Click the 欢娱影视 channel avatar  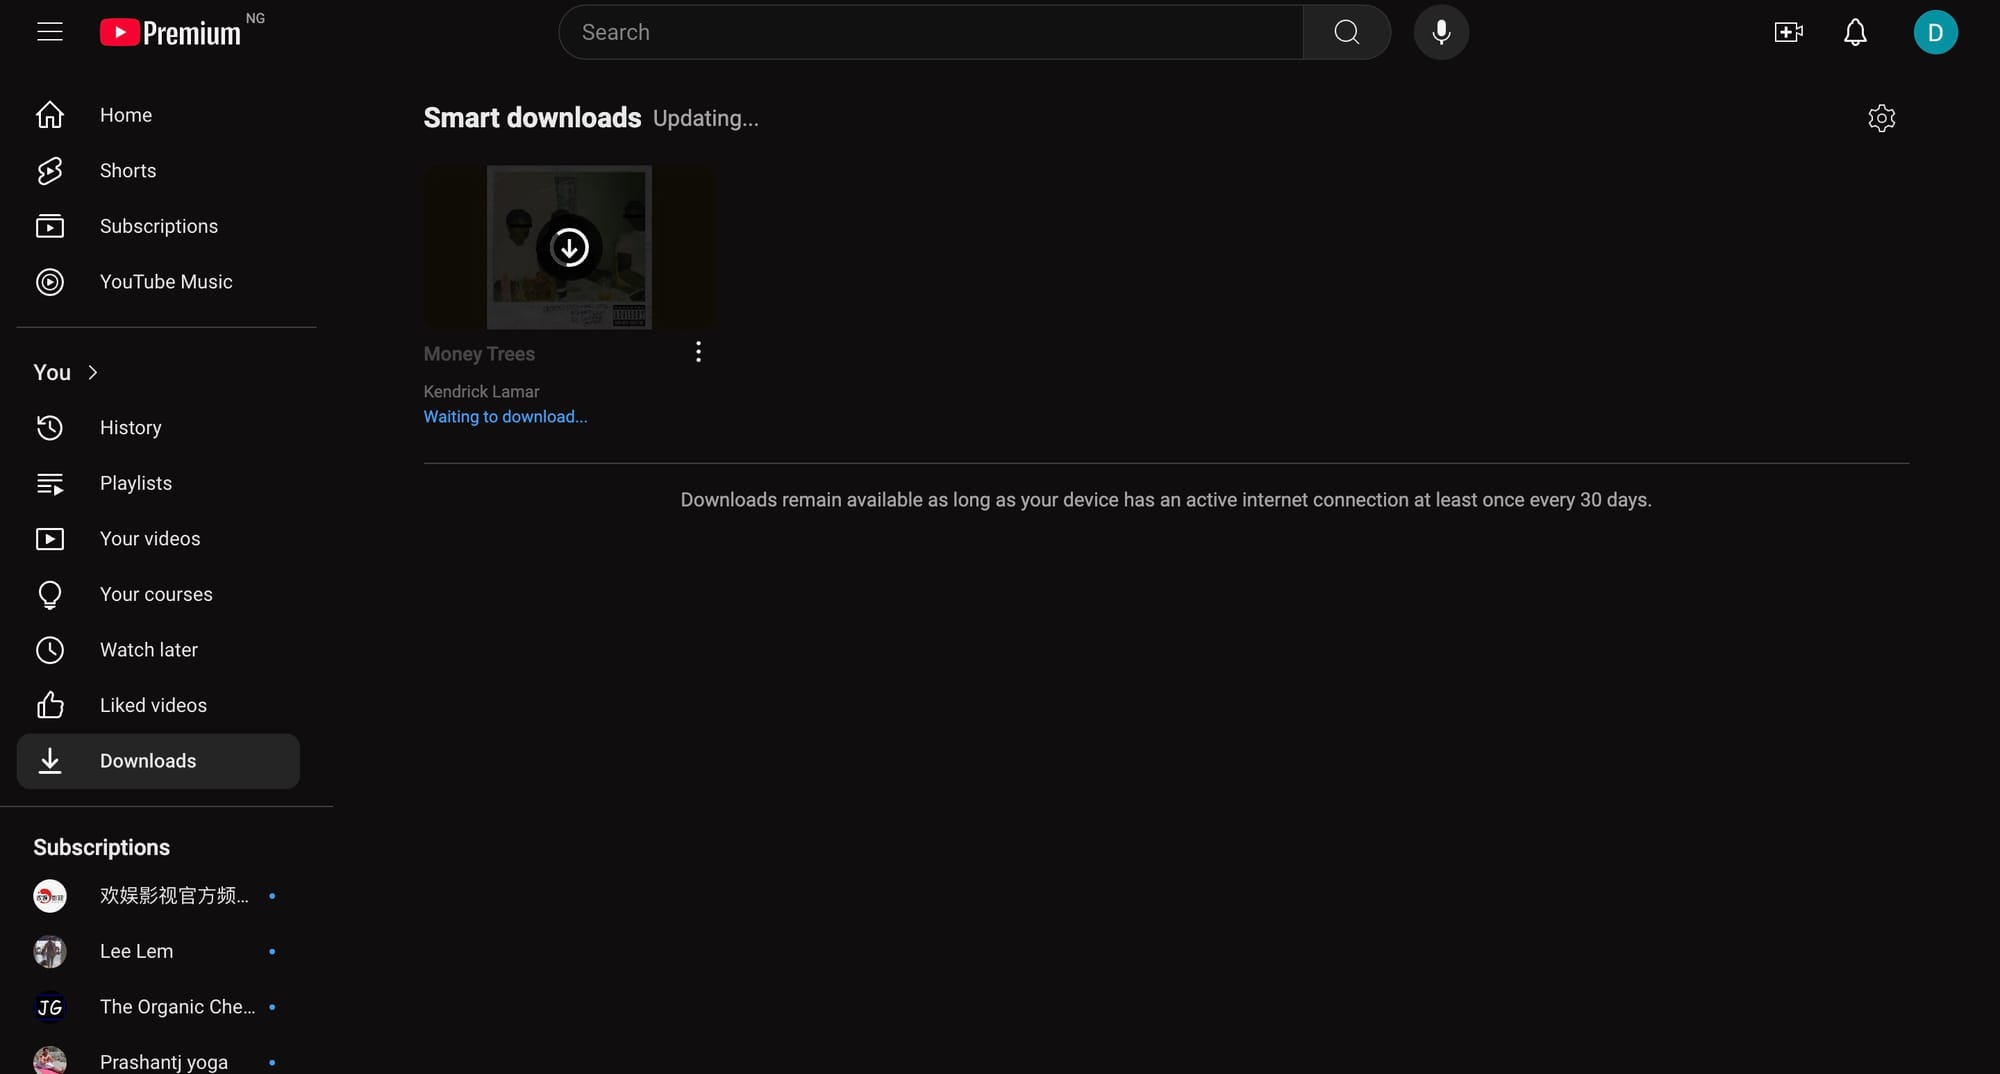(50, 896)
